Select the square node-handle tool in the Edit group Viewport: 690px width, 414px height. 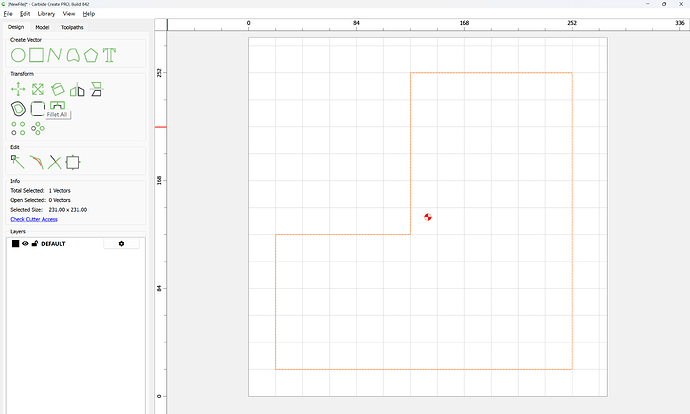(73, 162)
